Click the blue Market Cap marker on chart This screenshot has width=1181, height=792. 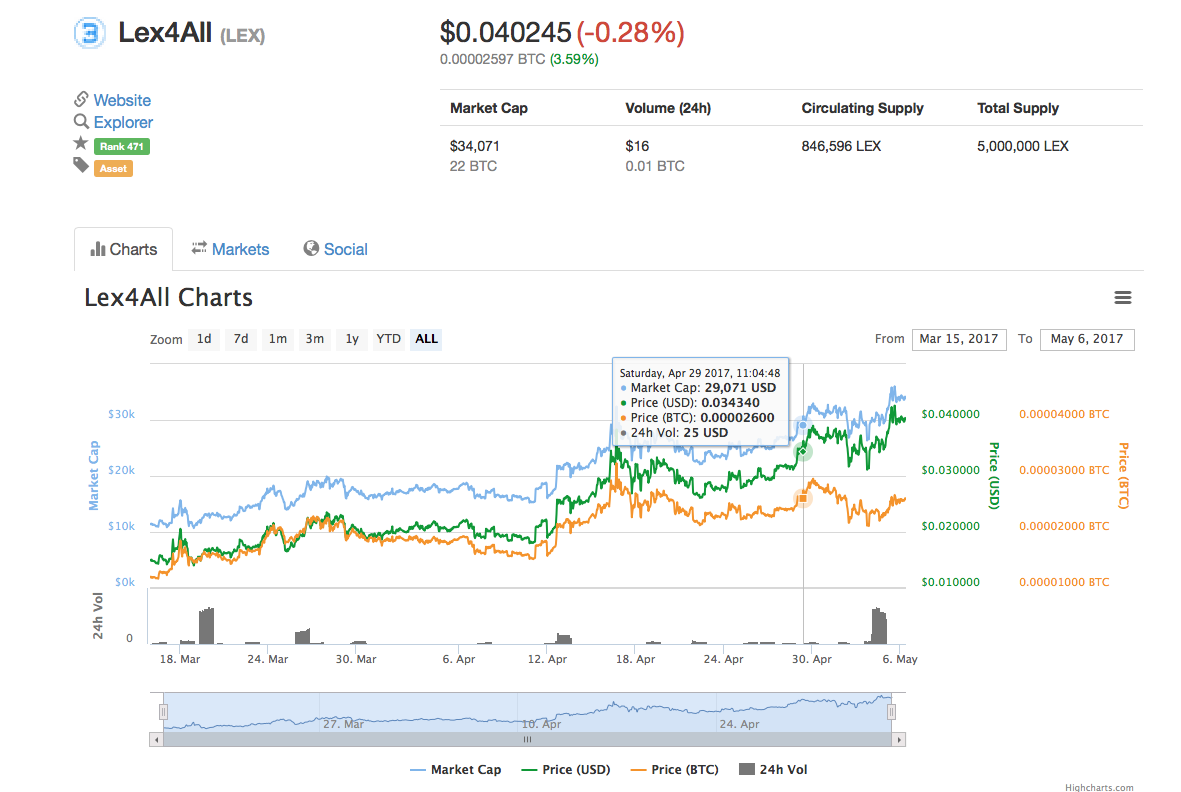(803, 426)
